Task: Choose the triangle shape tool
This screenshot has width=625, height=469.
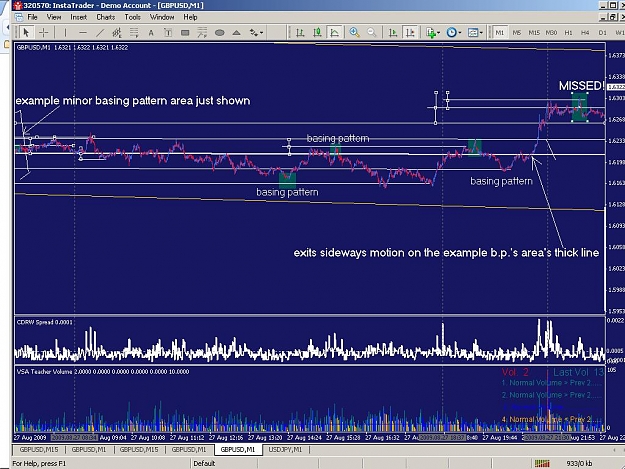Action: (x=236, y=33)
